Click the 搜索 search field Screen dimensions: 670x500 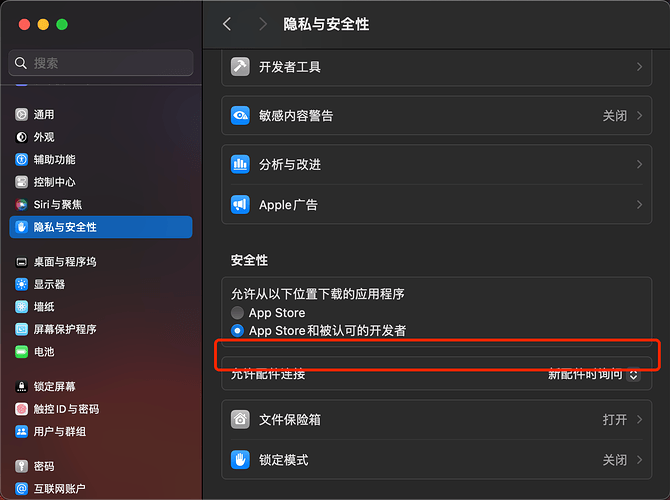[x=101, y=62]
